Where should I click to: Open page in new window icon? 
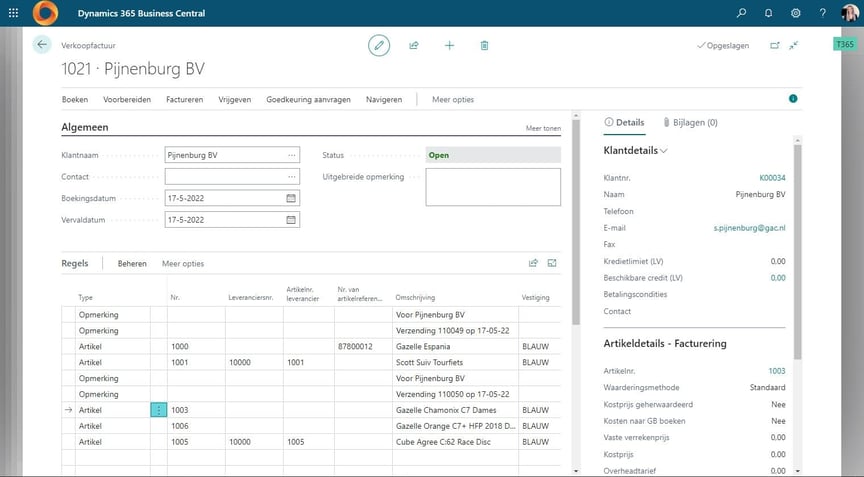[x=775, y=45]
